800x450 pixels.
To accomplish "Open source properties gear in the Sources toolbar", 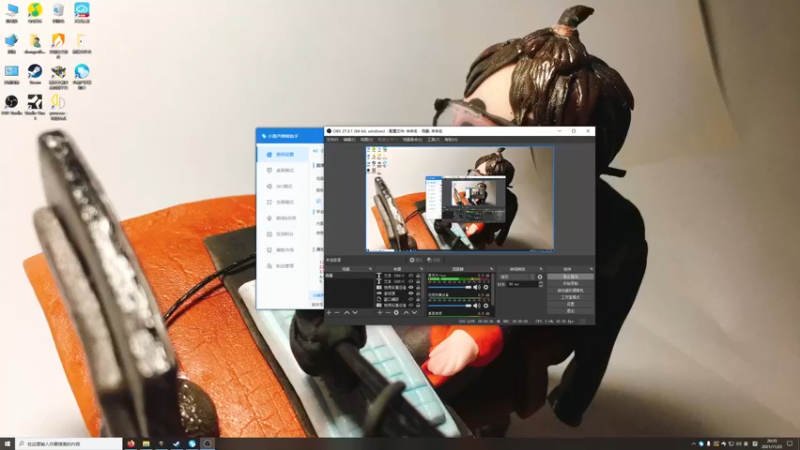I will [396, 312].
